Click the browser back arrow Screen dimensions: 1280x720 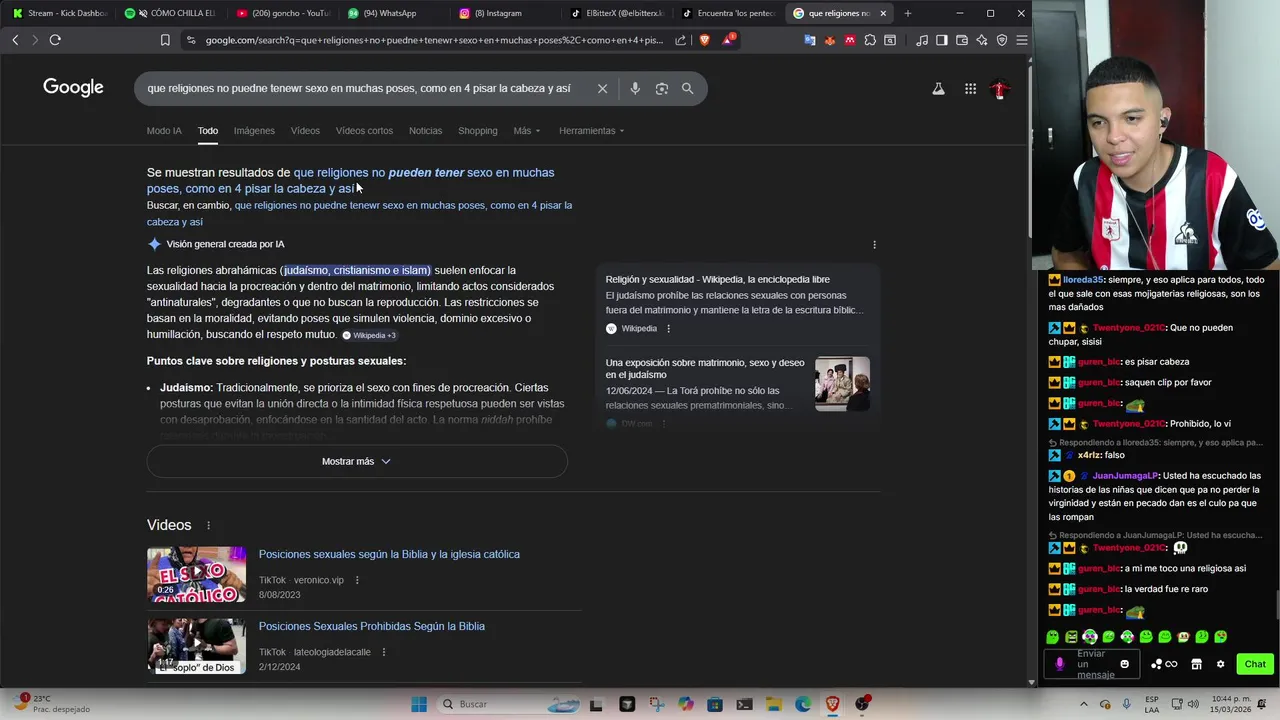click(x=15, y=40)
